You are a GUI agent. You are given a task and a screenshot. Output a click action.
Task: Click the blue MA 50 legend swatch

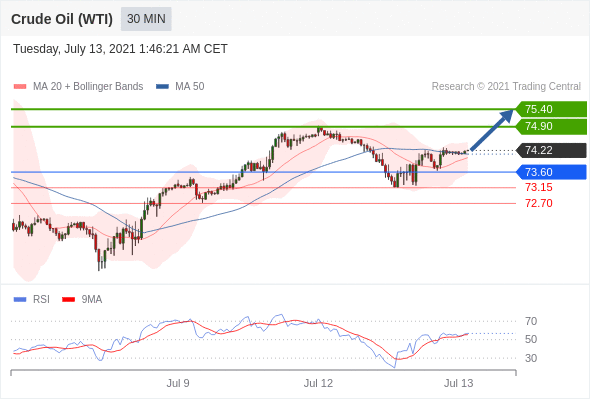click(x=162, y=87)
